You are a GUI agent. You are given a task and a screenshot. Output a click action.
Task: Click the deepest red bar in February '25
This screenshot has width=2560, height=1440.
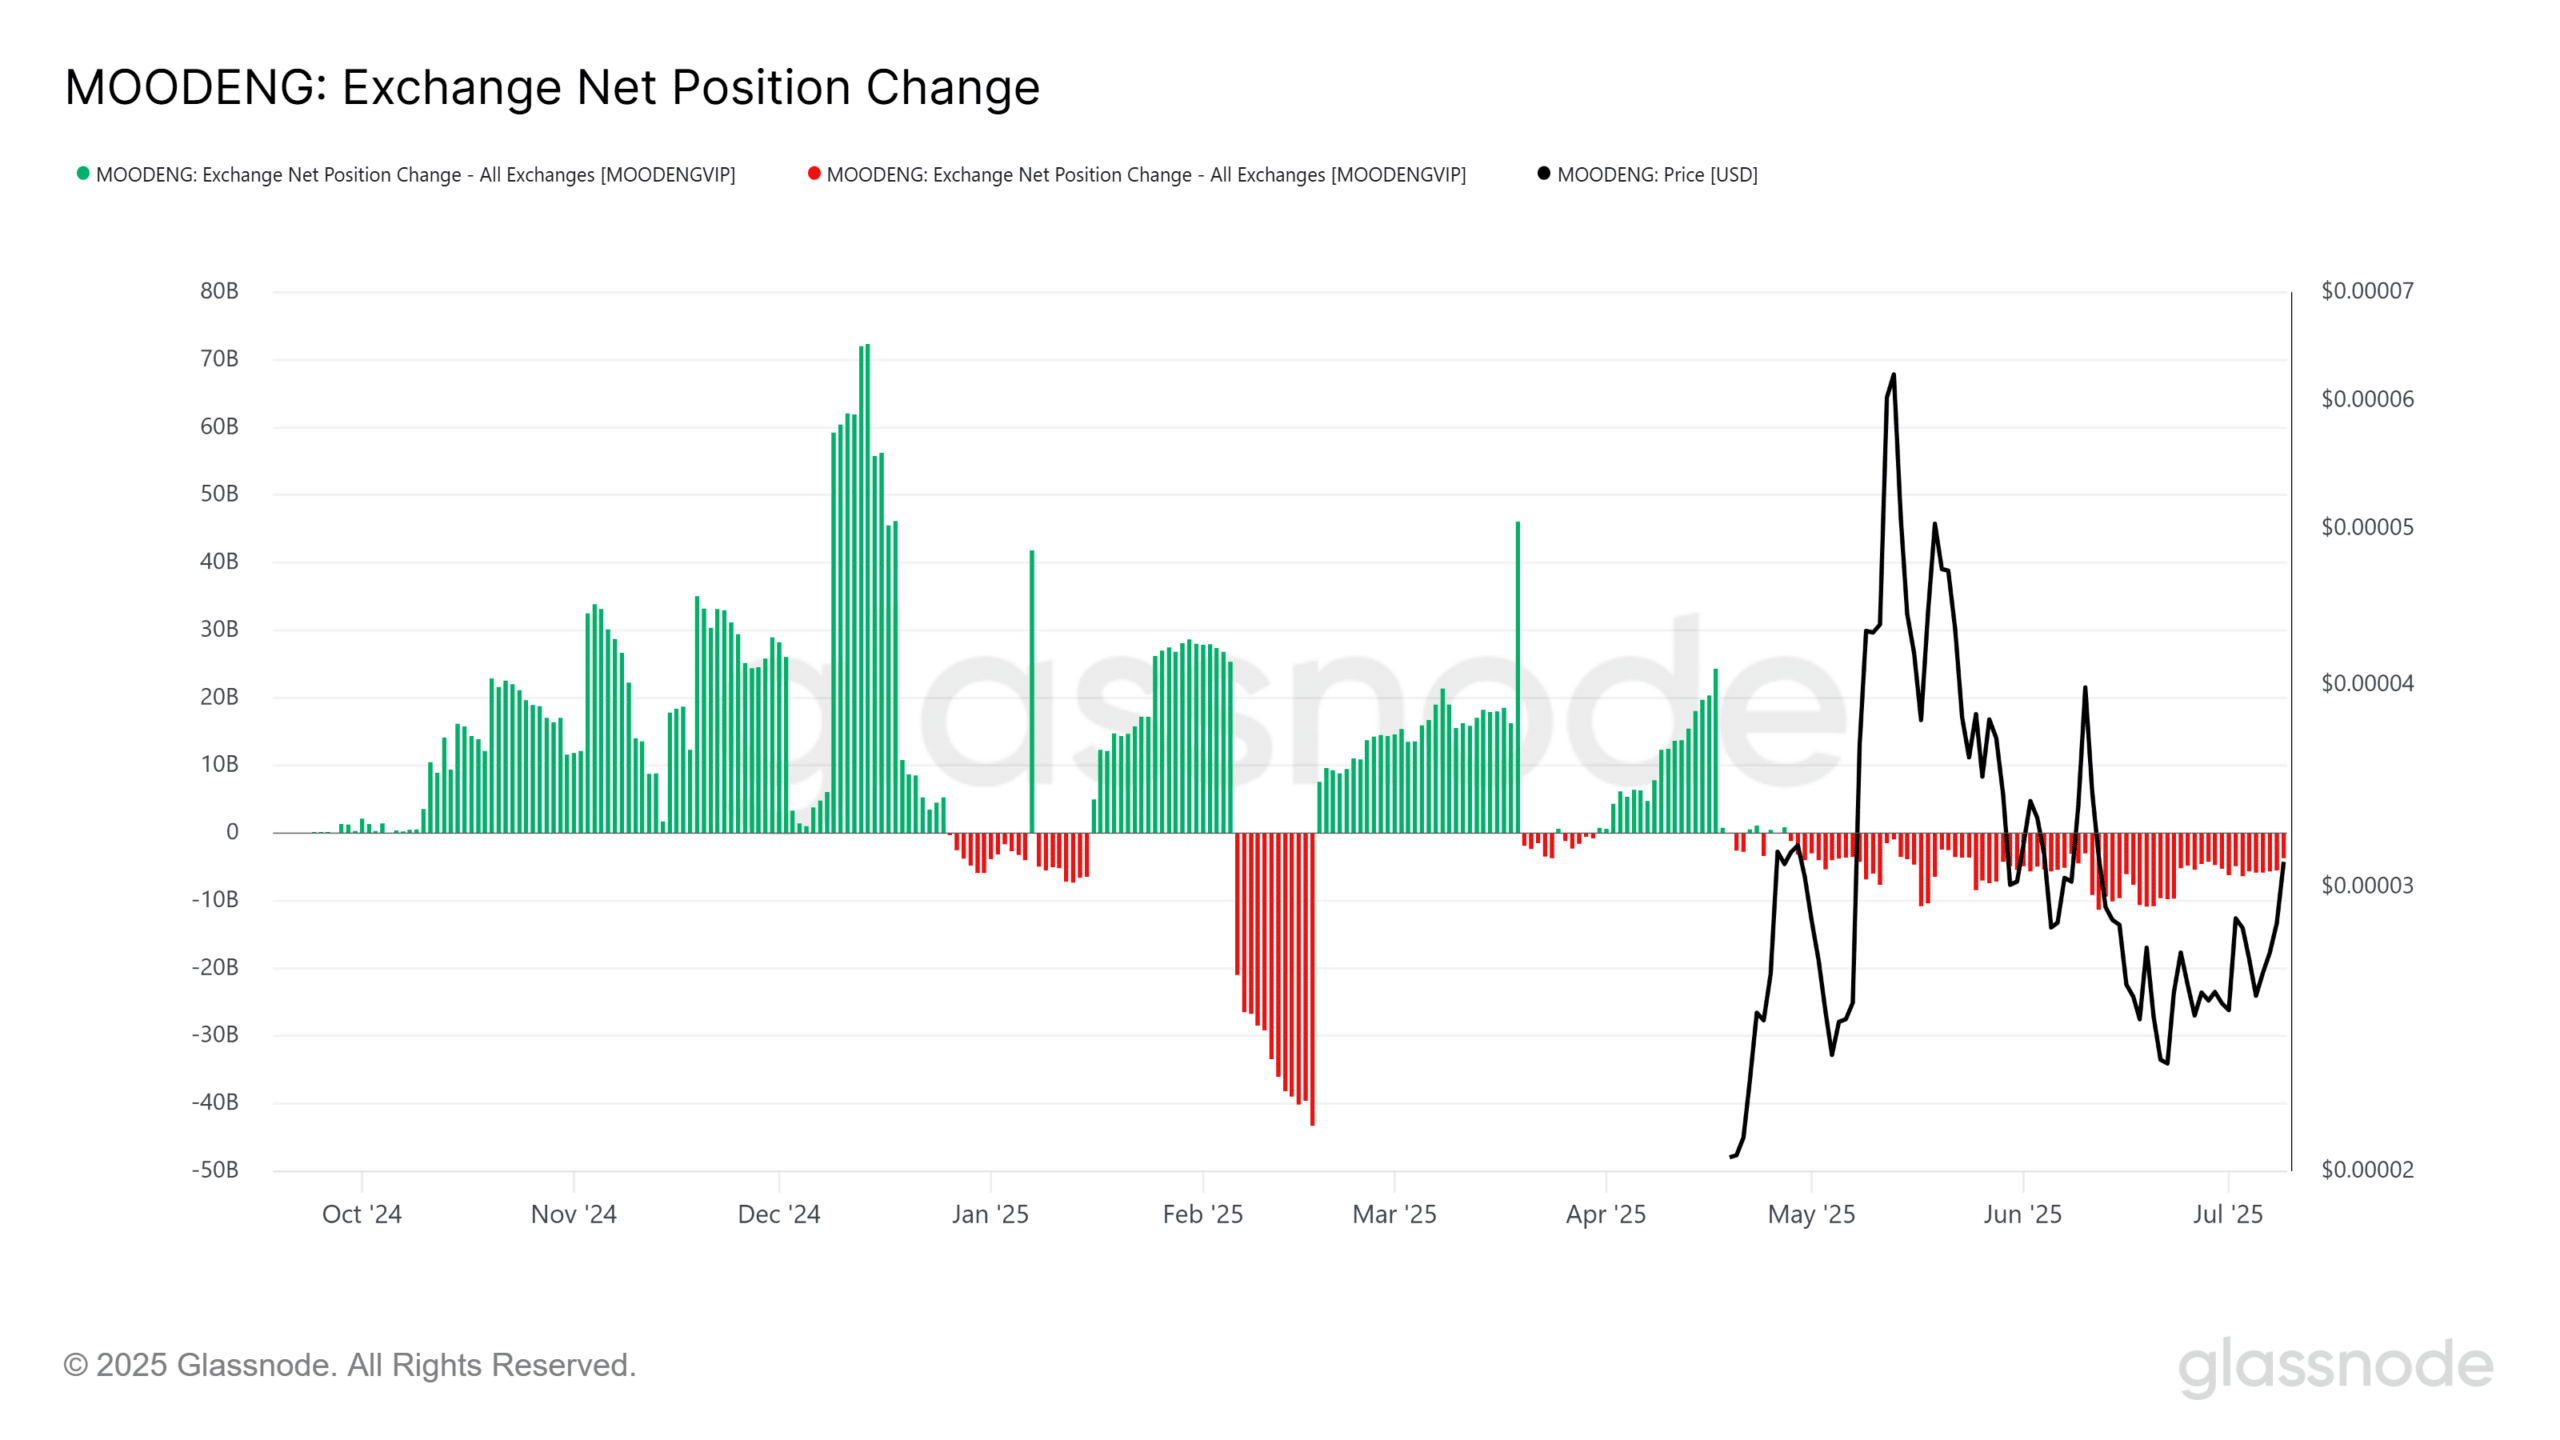pos(1312,980)
